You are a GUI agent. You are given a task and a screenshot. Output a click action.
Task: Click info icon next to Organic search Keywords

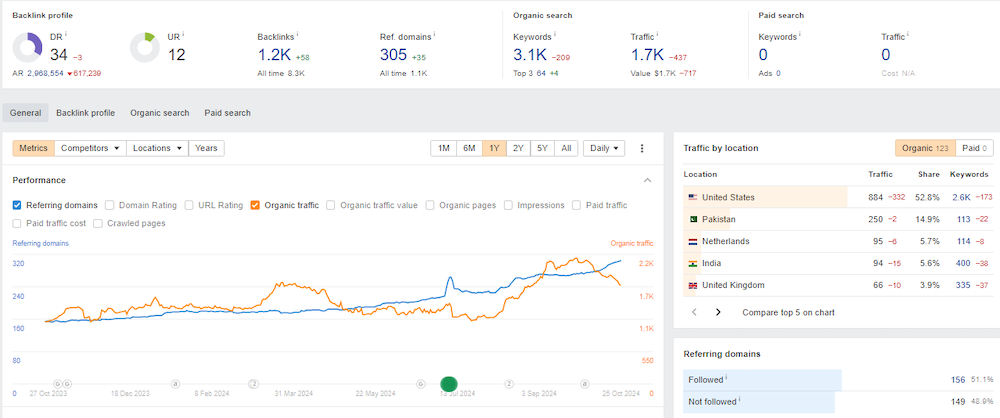point(554,34)
